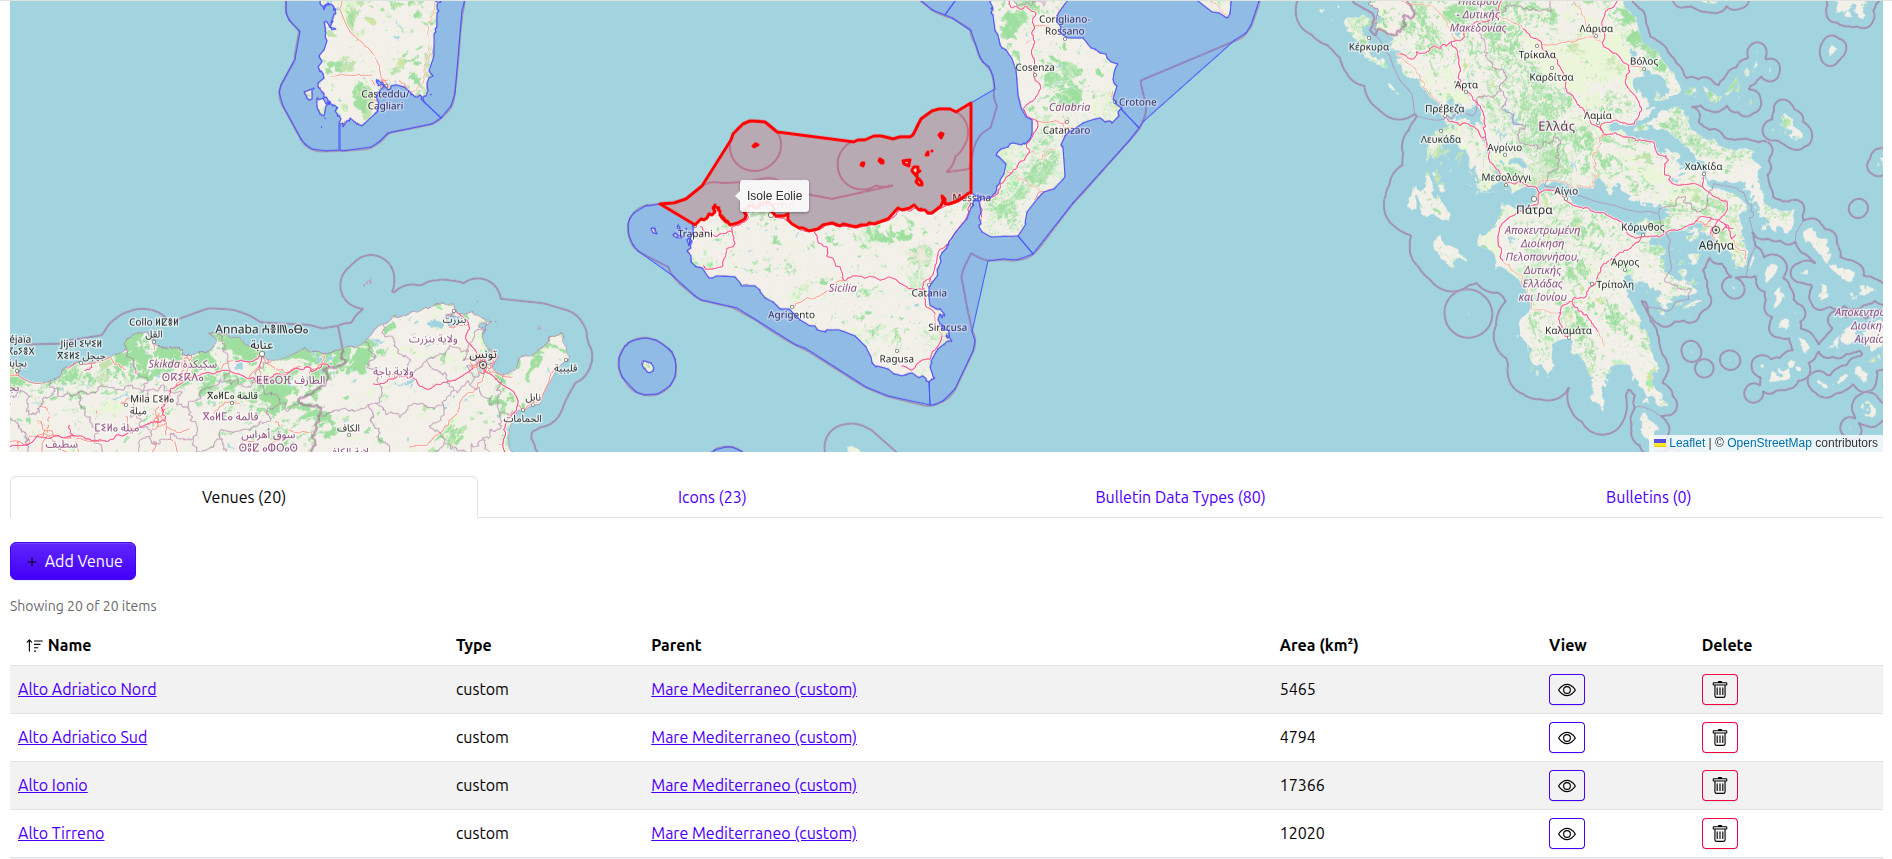Image resolution: width=1892 pixels, height=859 pixels.
Task: Sort the table by Name column
Action: (x=59, y=645)
